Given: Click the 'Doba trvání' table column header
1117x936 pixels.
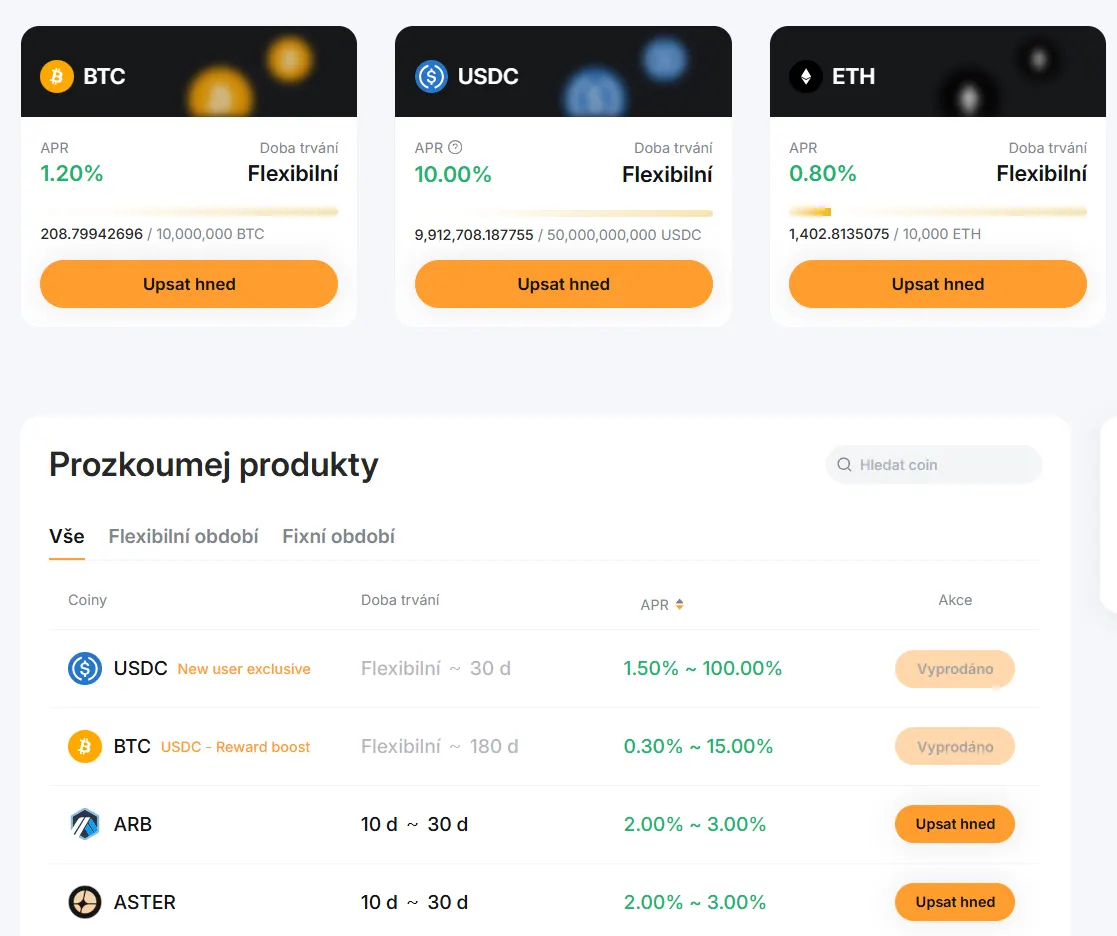Looking at the screenshot, I should coord(400,600).
